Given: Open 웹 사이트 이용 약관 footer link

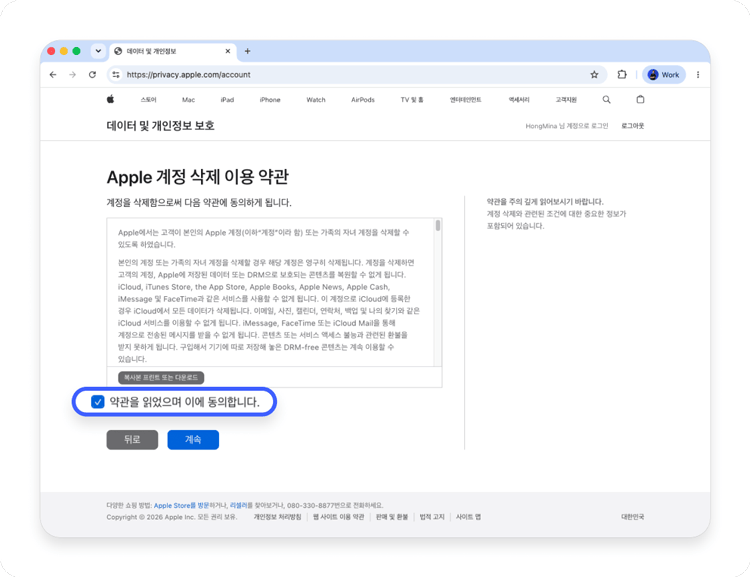Looking at the screenshot, I should (x=339, y=517).
